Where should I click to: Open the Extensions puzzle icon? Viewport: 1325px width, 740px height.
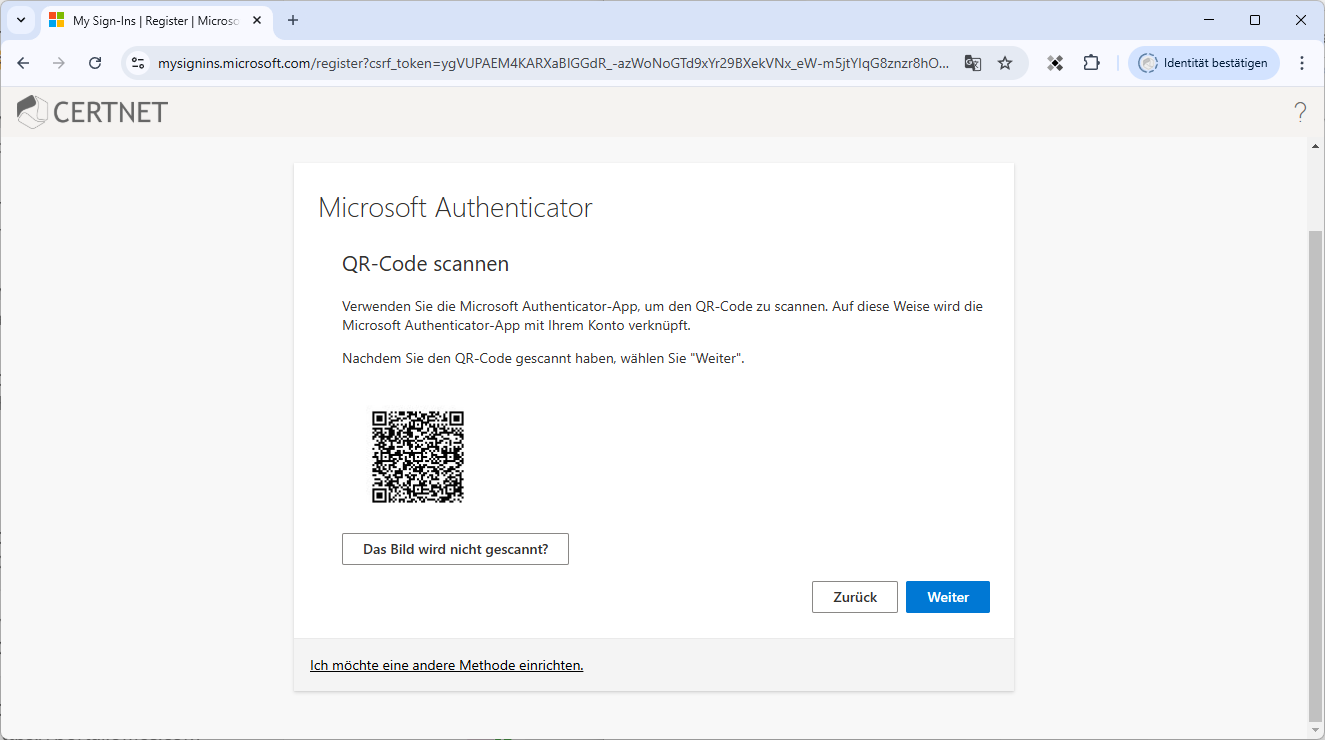pyautogui.click(x=1091, y=63)
